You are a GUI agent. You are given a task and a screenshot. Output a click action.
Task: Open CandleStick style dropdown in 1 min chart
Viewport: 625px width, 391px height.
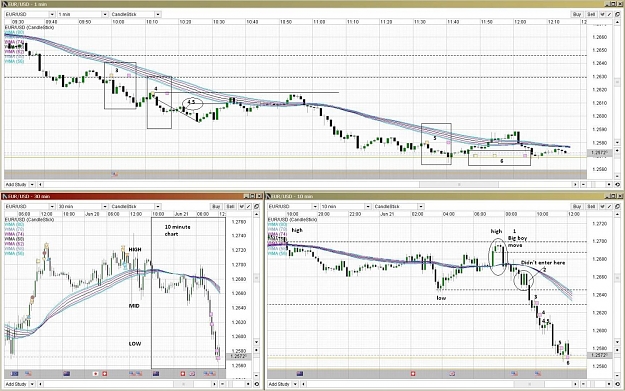point(136,14)
